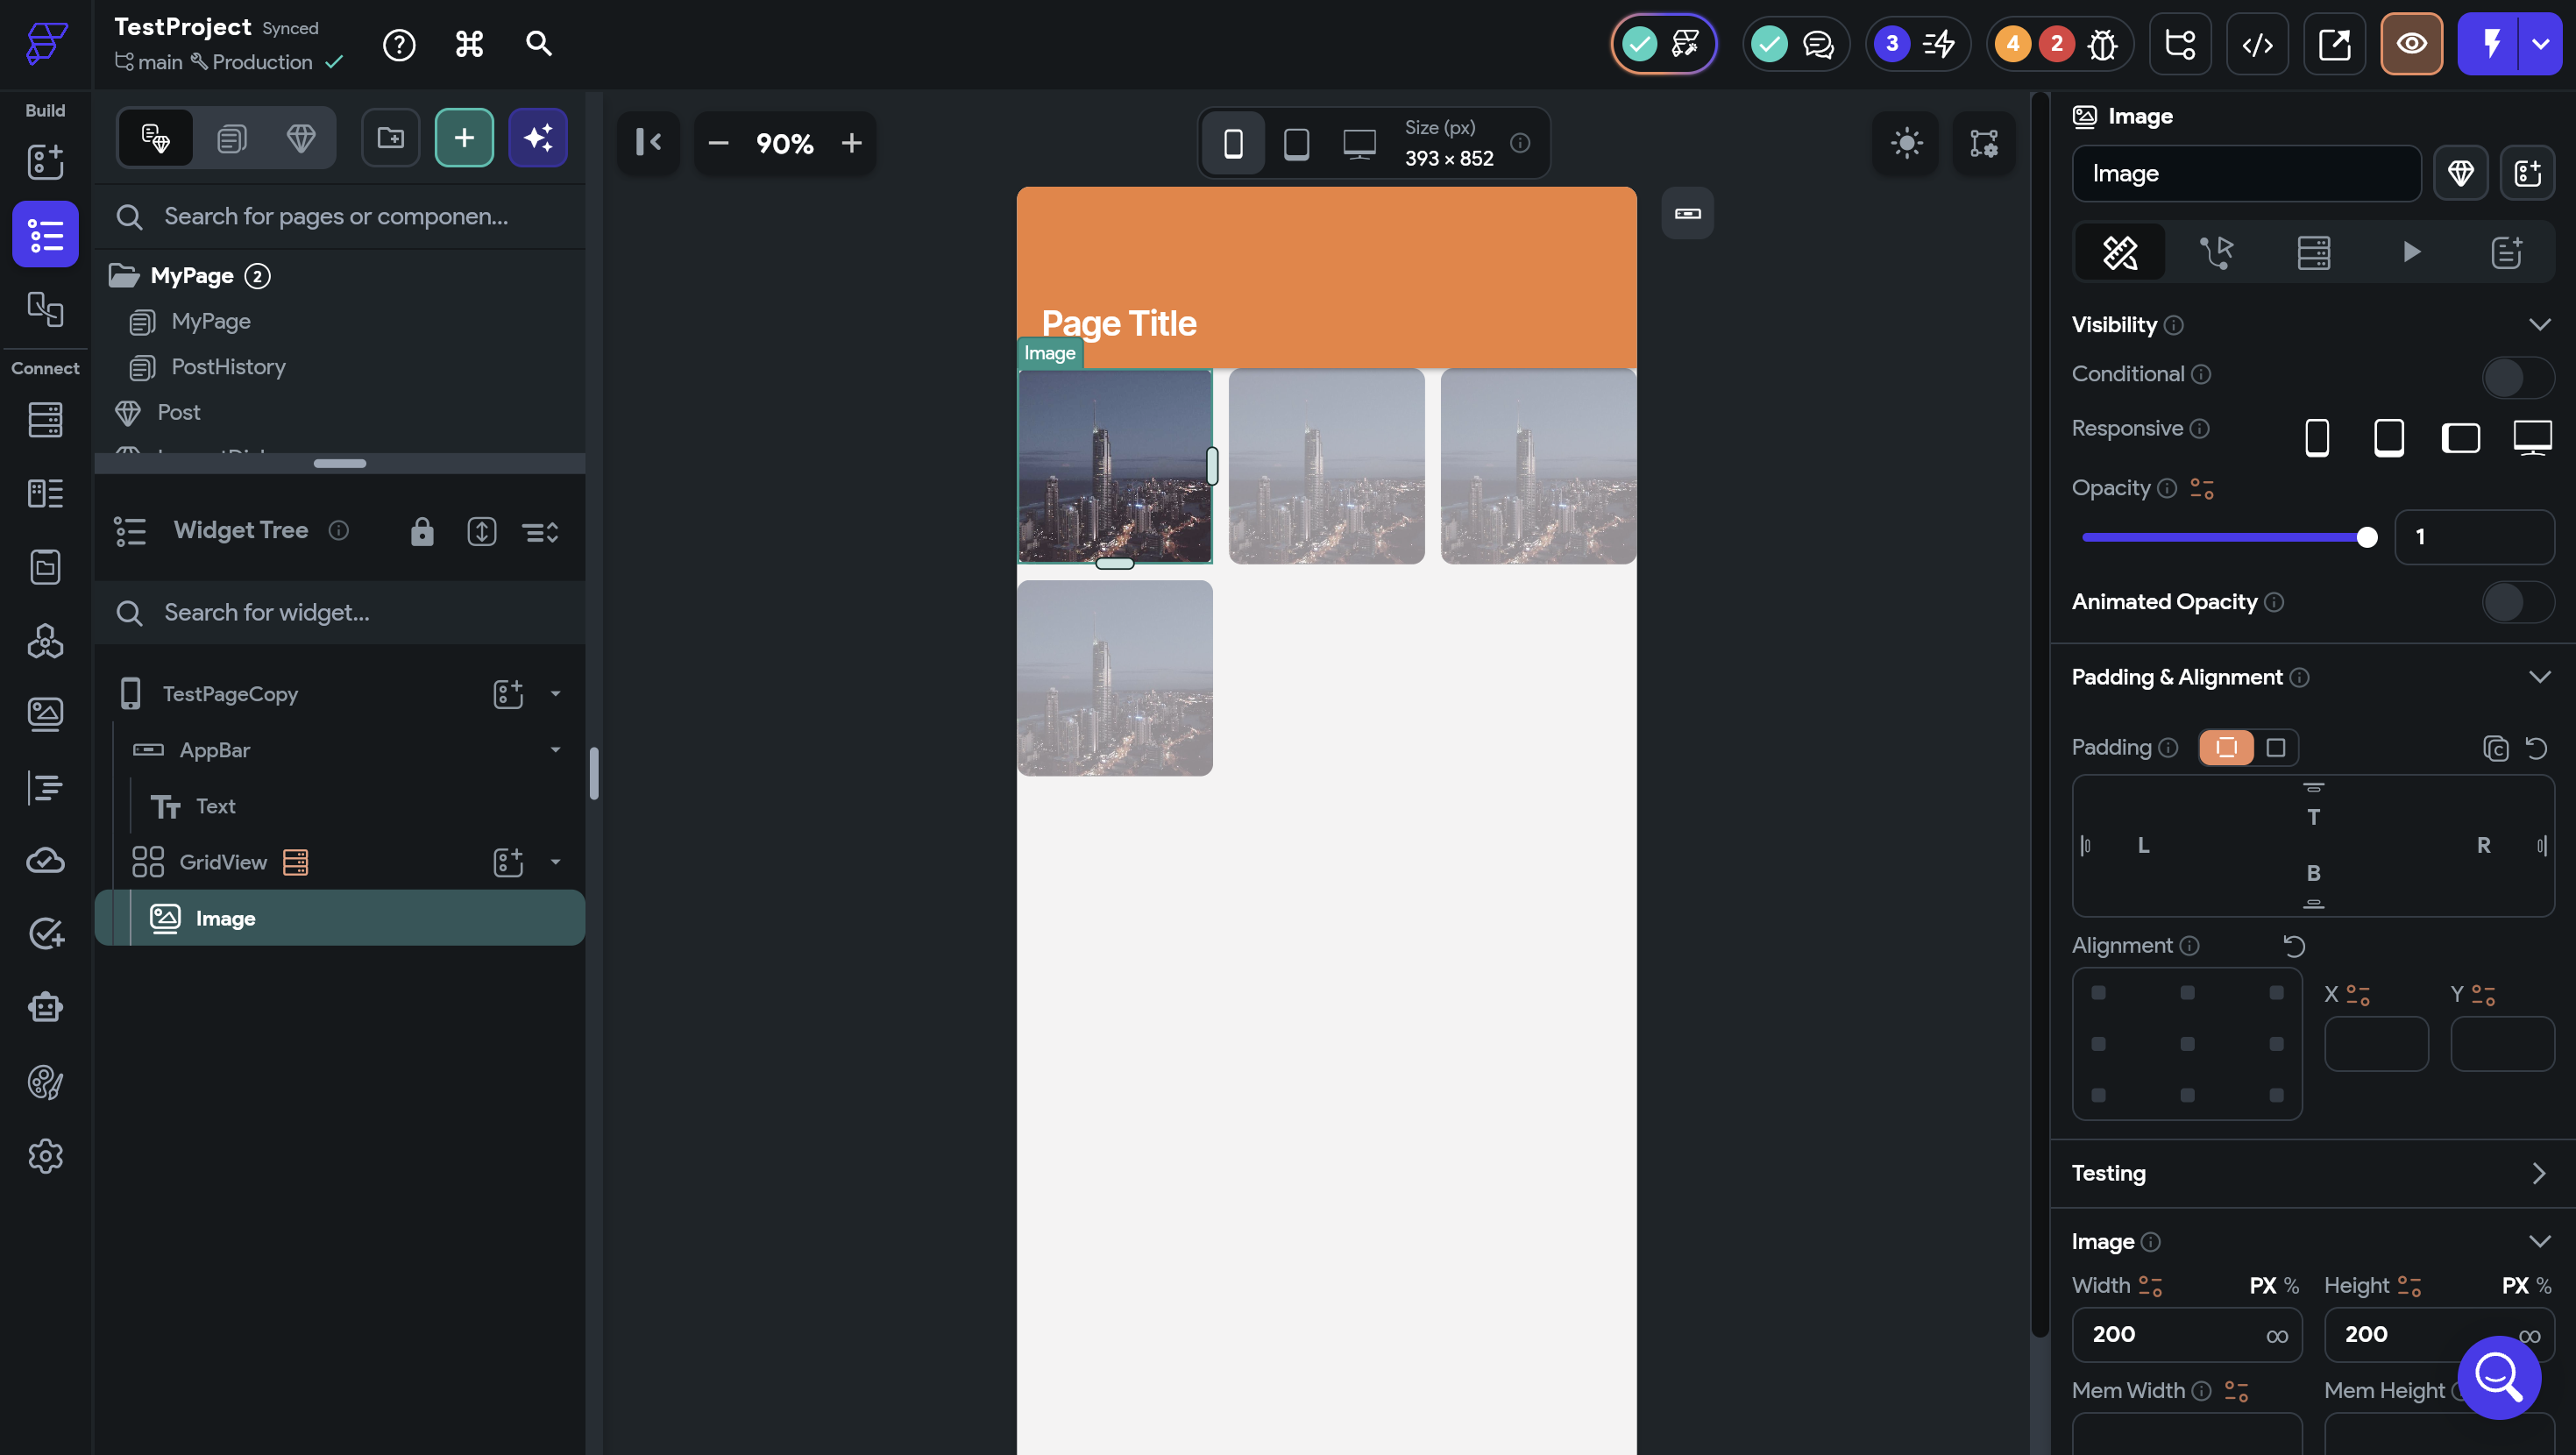
Task: Expand the Testing section
Action: (2539, 1173)
